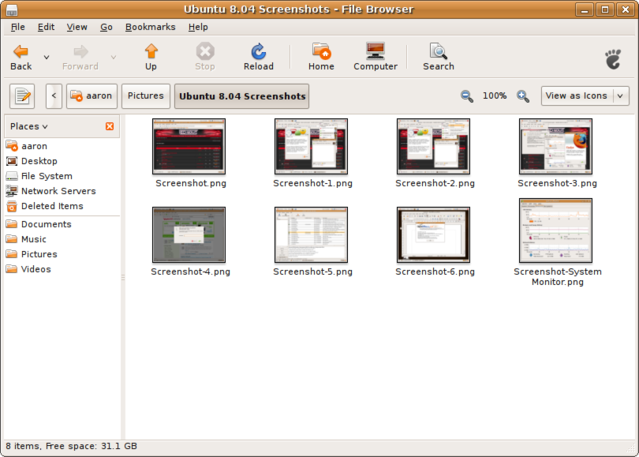Viewport: 639px width, 457px height.
Task: Open the Edit menu
Action: click(46, 27)
